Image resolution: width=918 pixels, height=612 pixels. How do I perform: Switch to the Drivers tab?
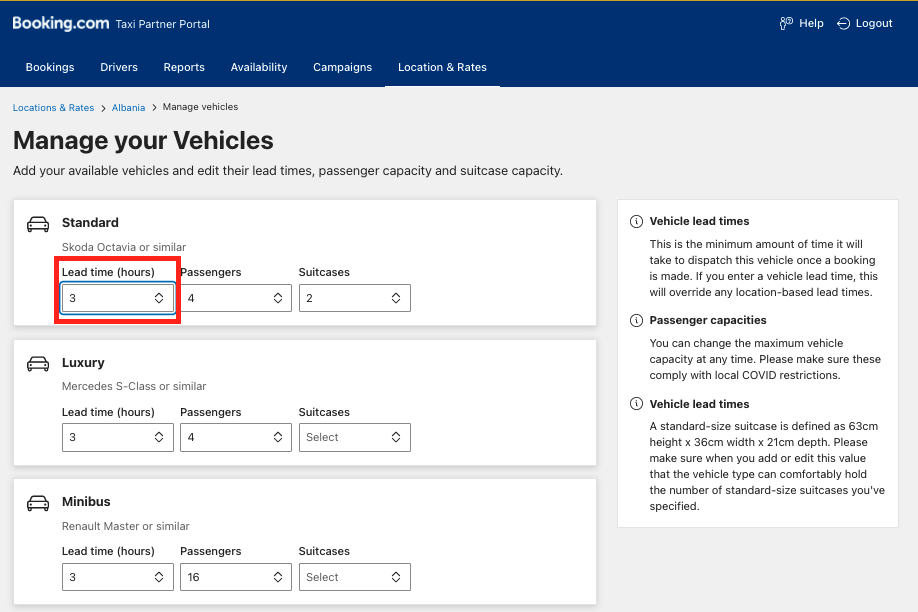click(119, 67)
